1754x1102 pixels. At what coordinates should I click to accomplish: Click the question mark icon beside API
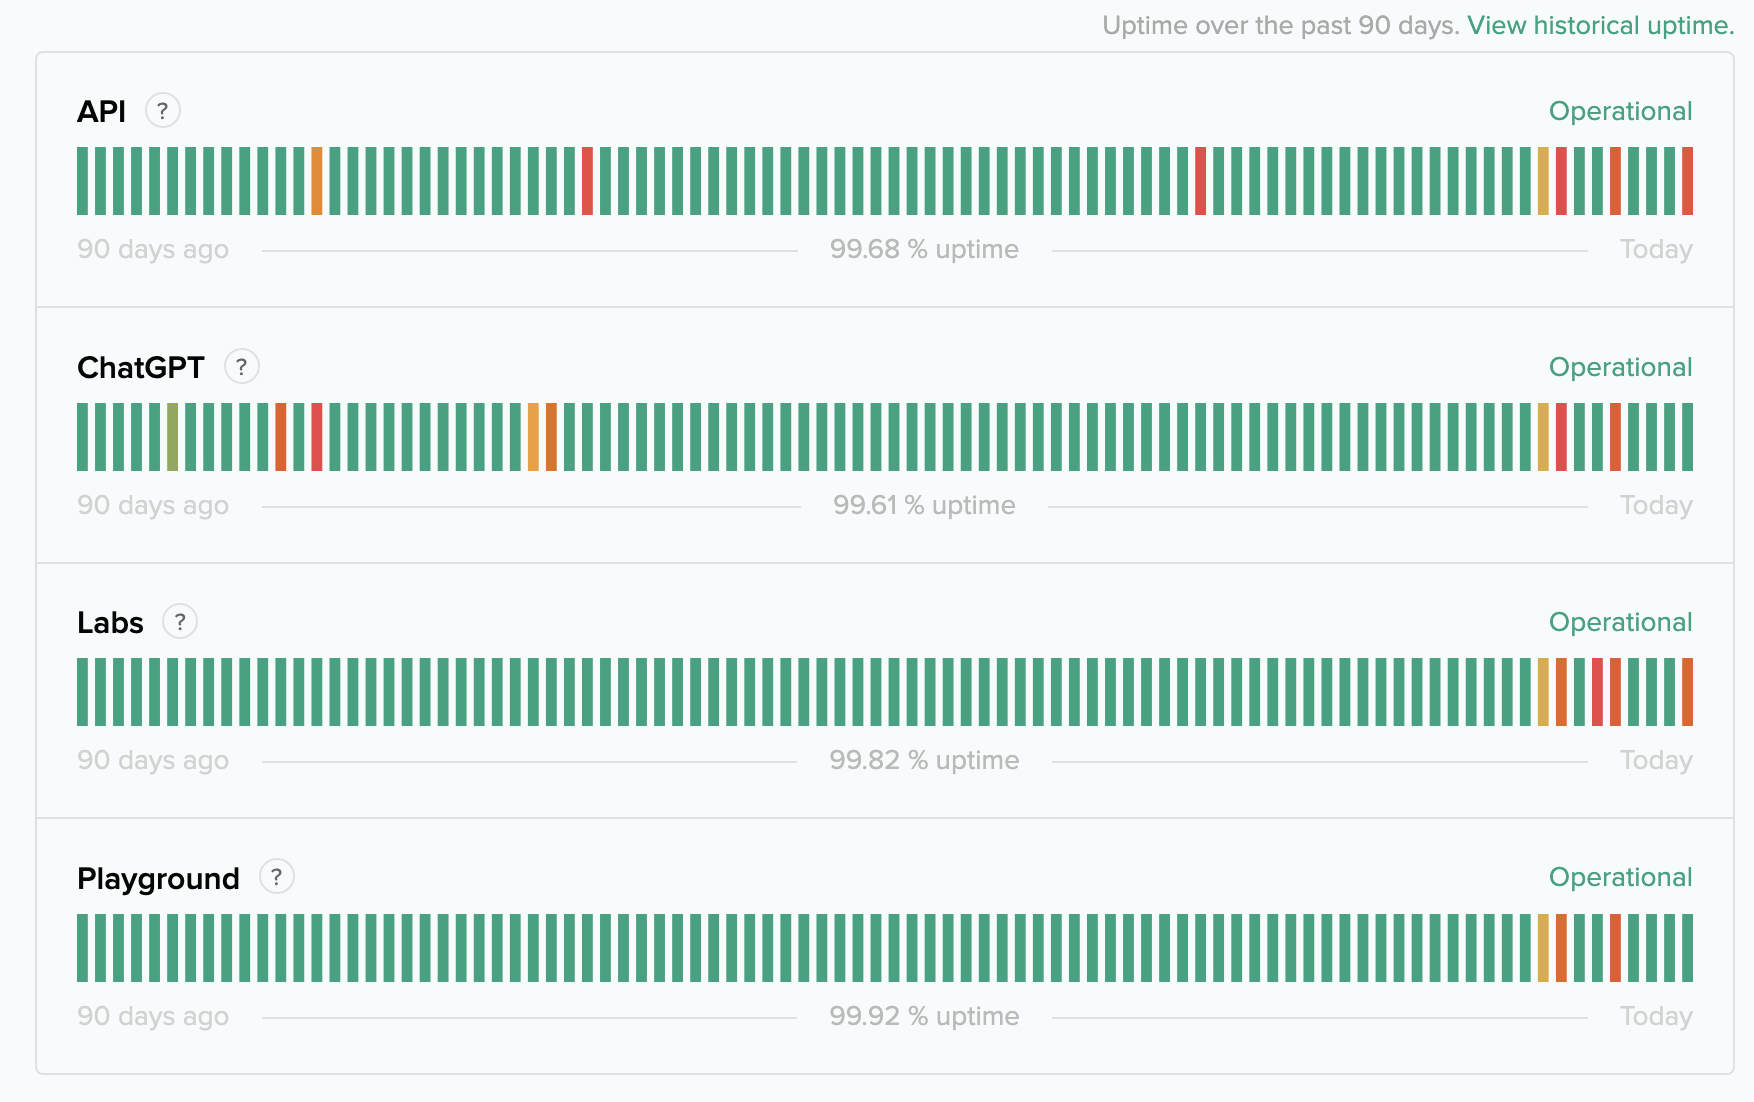point(163,110)
